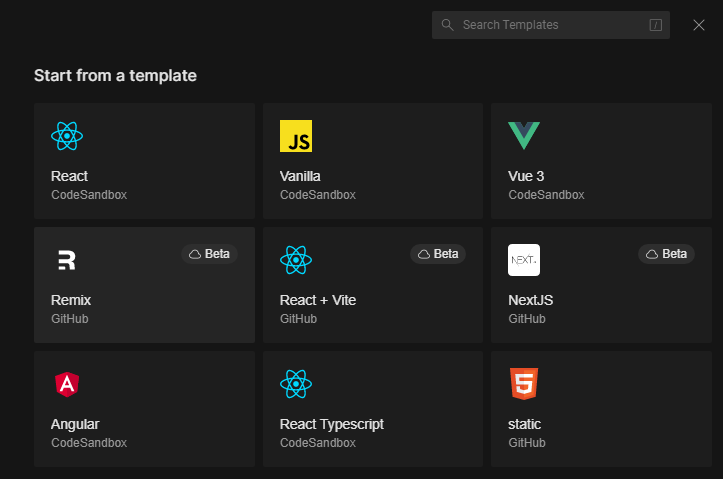The width and height of the screenshot is (723, 479).
Task: Close the template dialog with X
Action: click(x=699, y=25)
